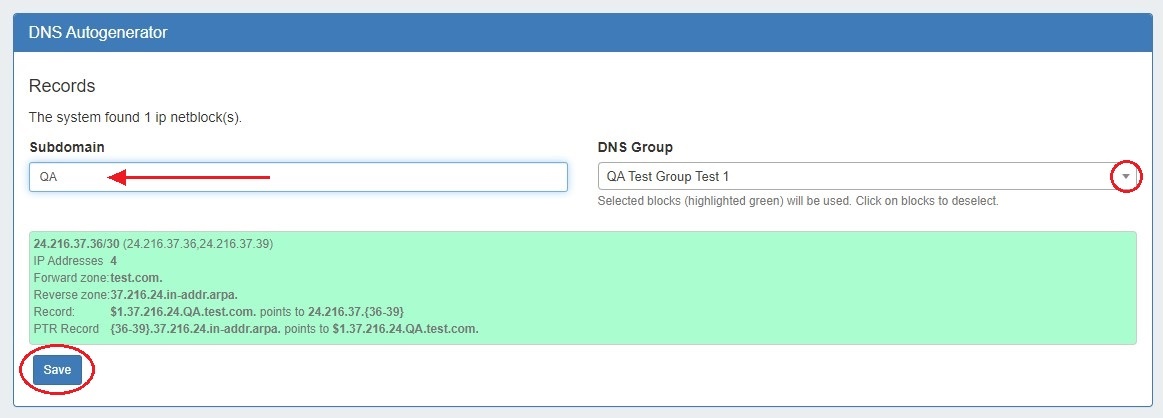Viewport: 1163px width, 418px height.
Task: Click the 'Selected blocks (highlighted green)' help text
Action: coord(798,201)
